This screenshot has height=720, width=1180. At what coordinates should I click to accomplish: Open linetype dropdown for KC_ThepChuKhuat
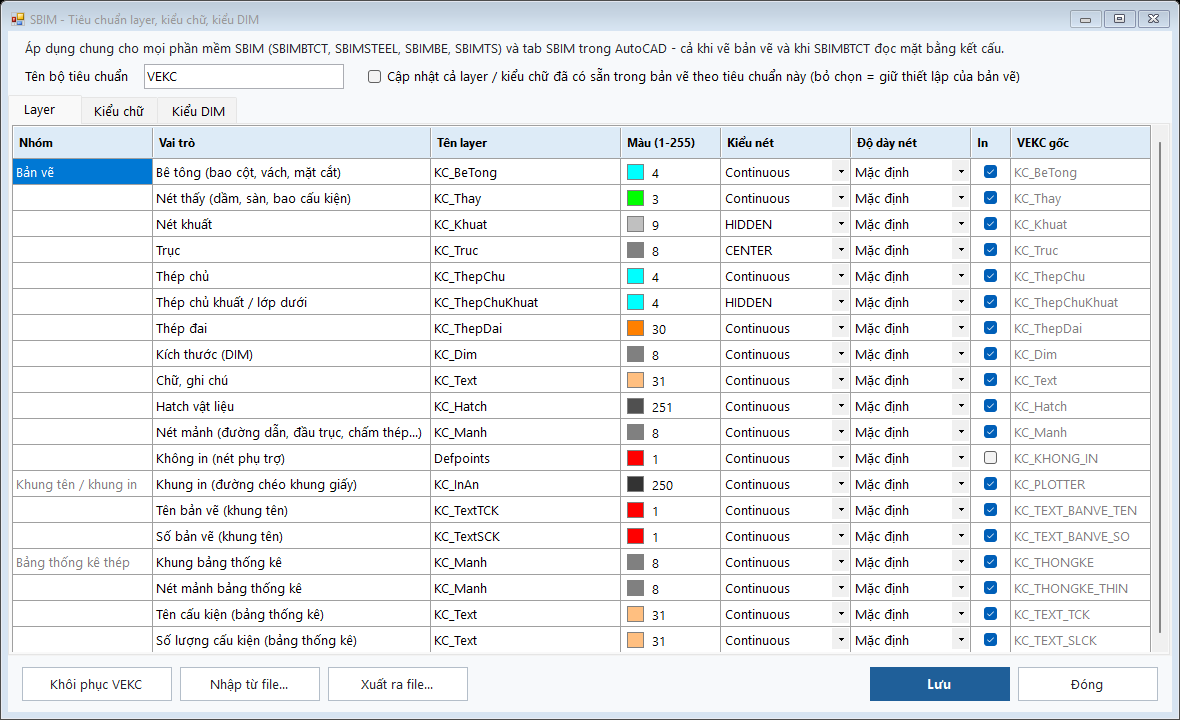(x=841, y=302)
